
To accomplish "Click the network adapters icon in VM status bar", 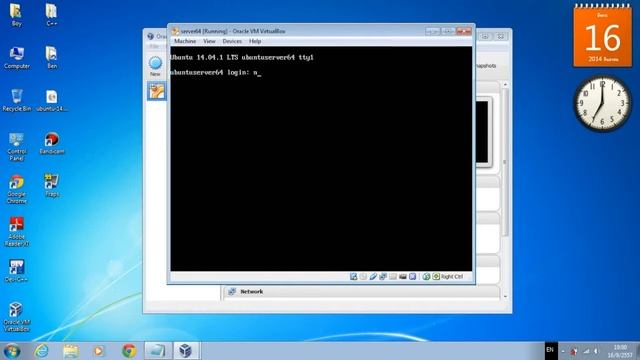I will [383, 276].
